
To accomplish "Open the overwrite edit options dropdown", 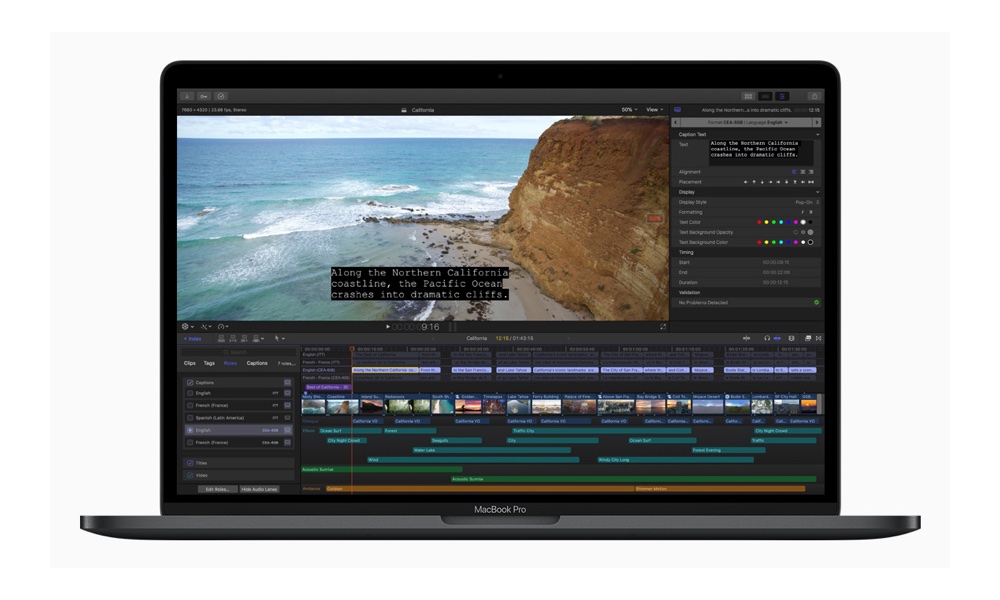I will click(258, 339).
